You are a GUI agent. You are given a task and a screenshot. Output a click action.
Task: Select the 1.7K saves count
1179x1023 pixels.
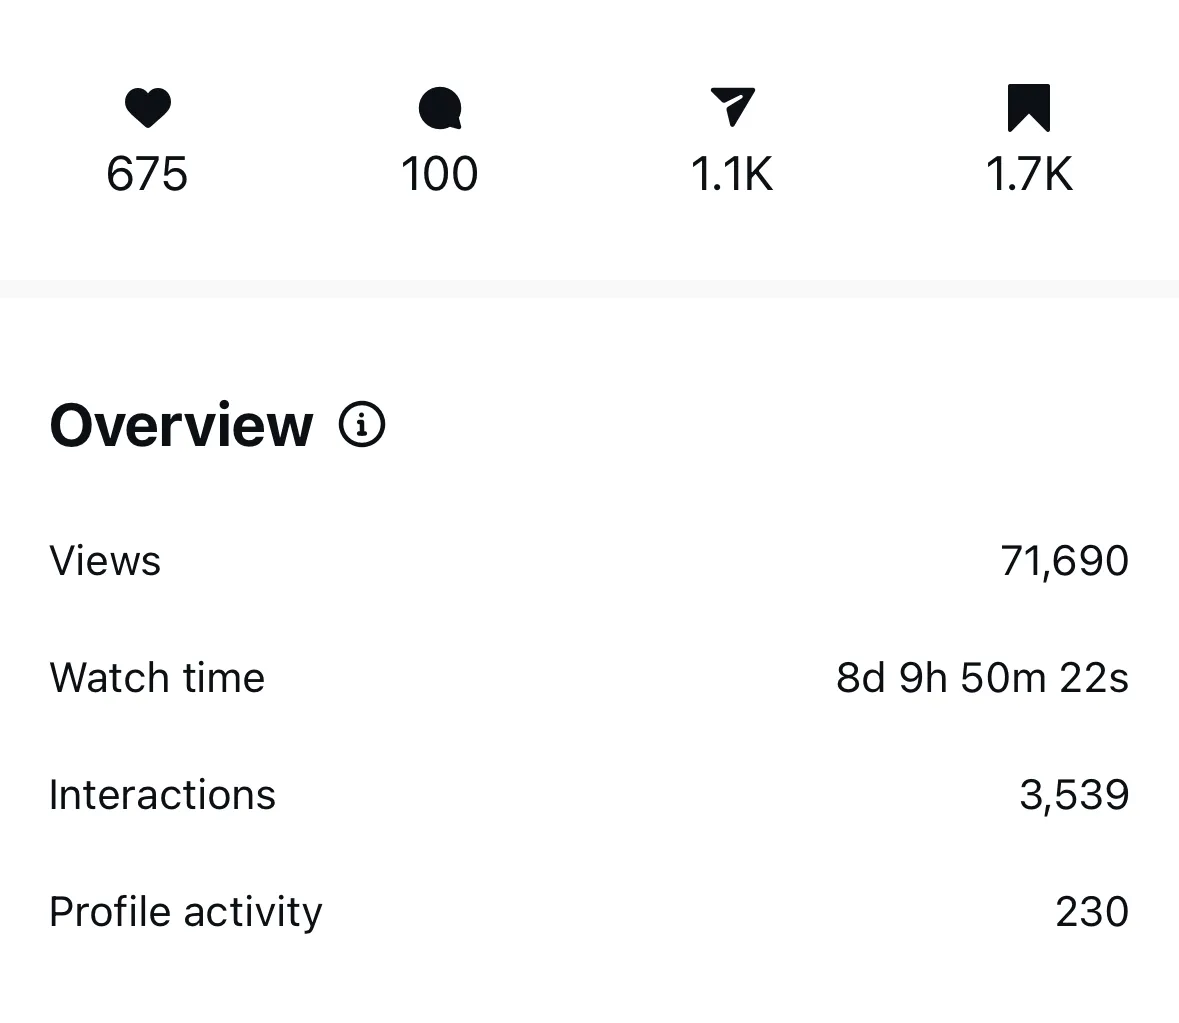click(x=1029, y=175)
